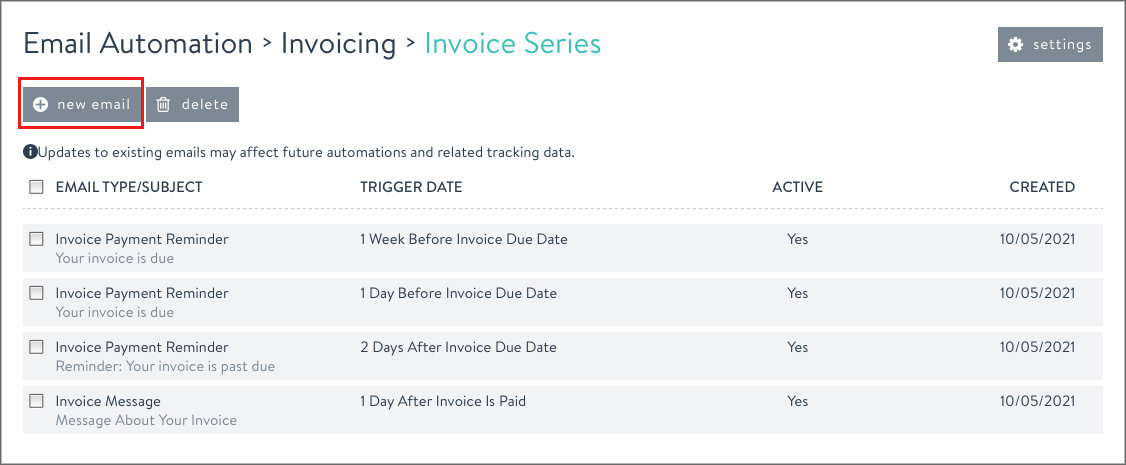Image resolution: width=1126 pixels, height=465 pixels.
Task: Click the Created column header
Action: click(x=1041, y=187)
